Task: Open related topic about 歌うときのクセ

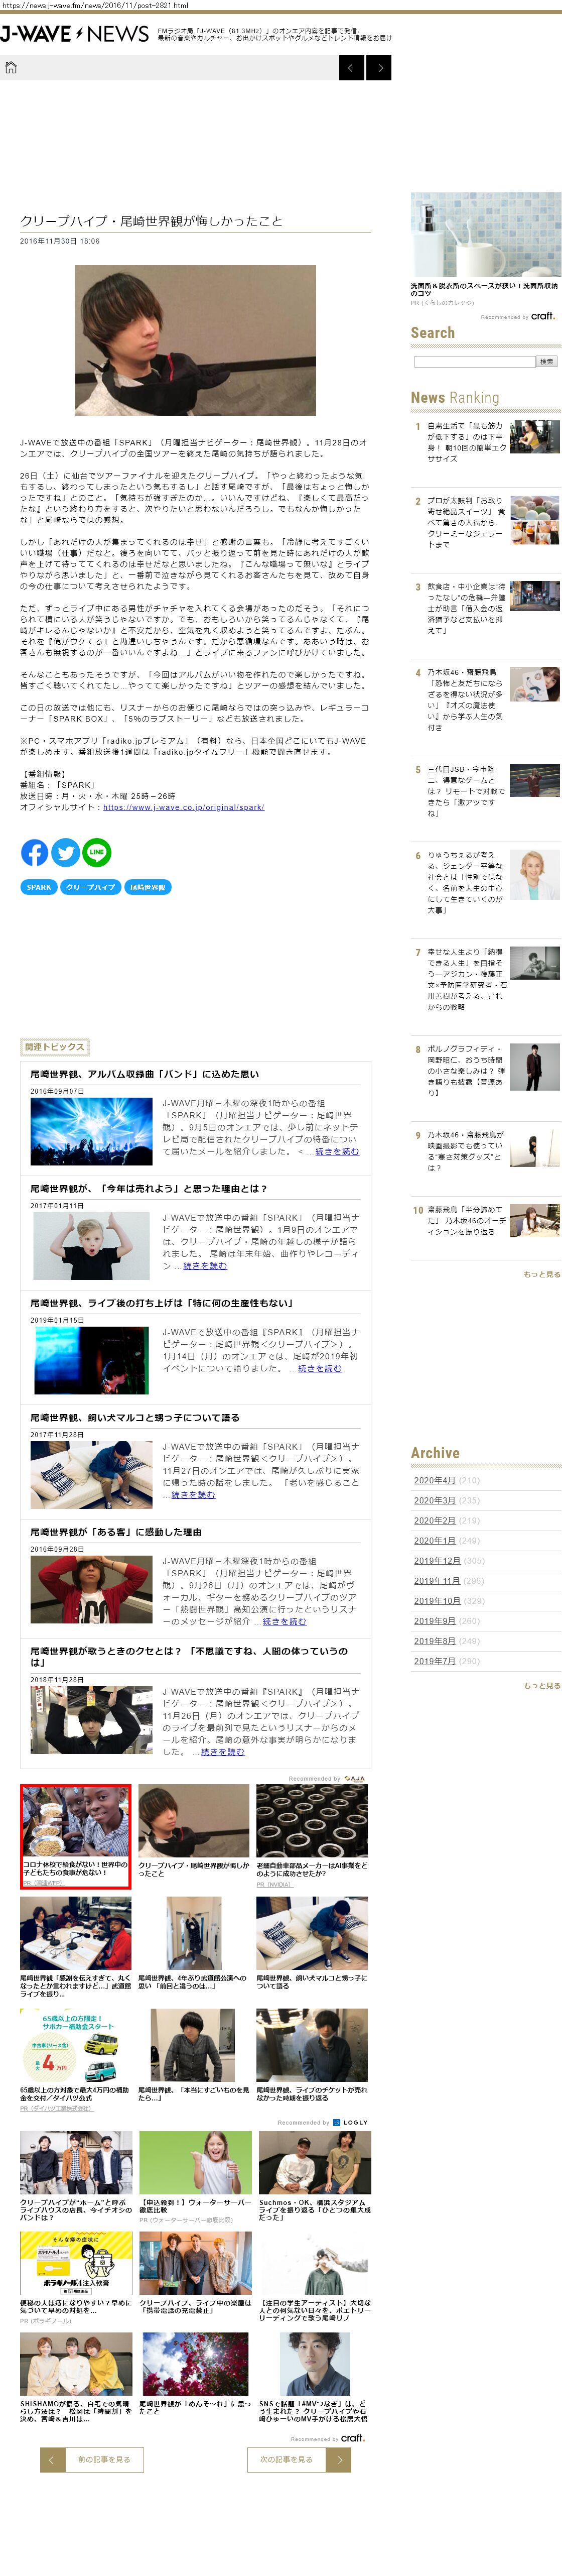Action: point(189,1656)
